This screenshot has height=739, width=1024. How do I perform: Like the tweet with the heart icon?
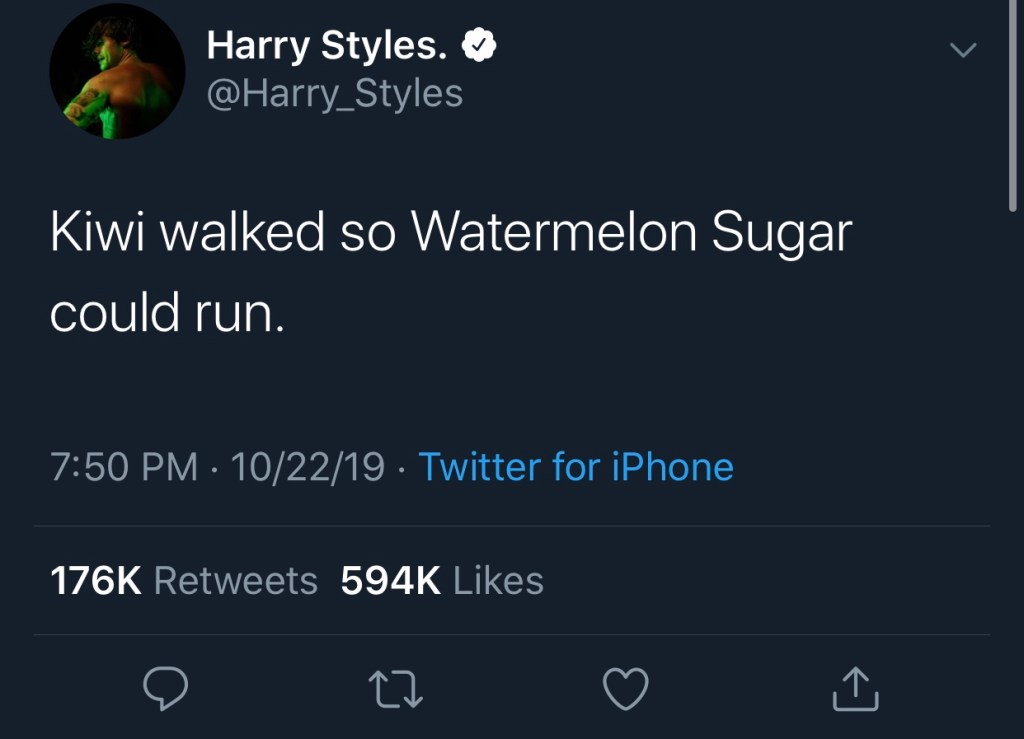[627, 688]
